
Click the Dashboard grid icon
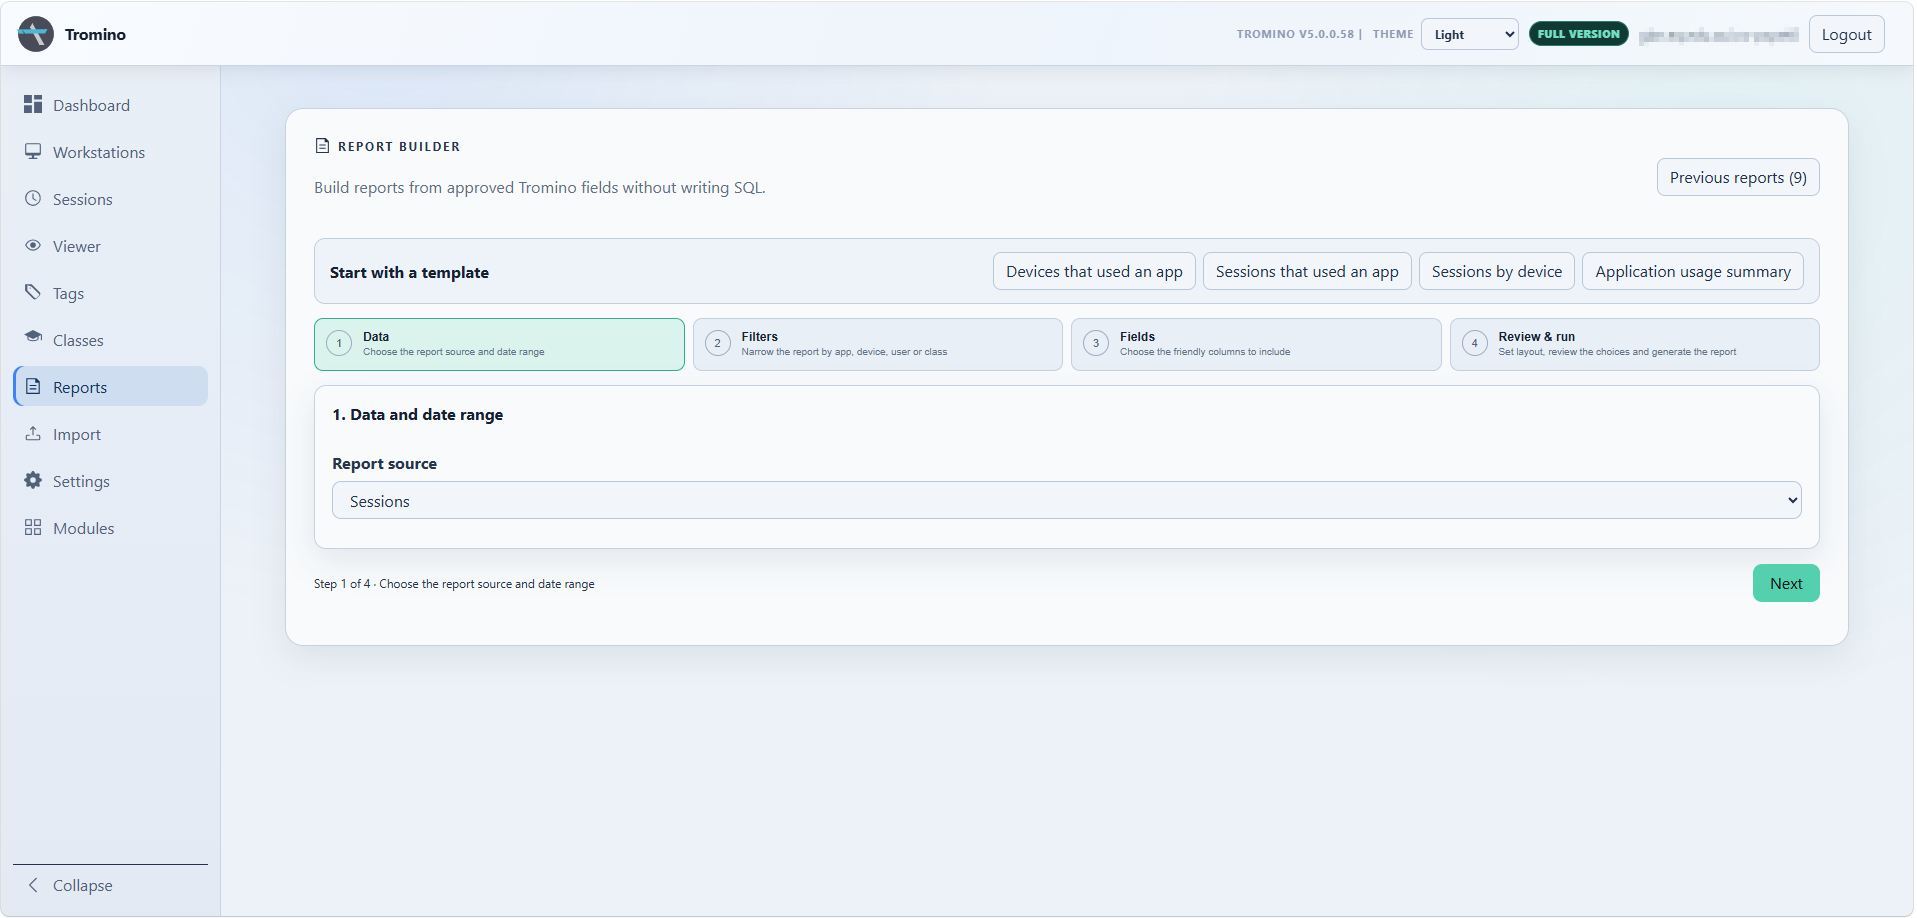33,105
